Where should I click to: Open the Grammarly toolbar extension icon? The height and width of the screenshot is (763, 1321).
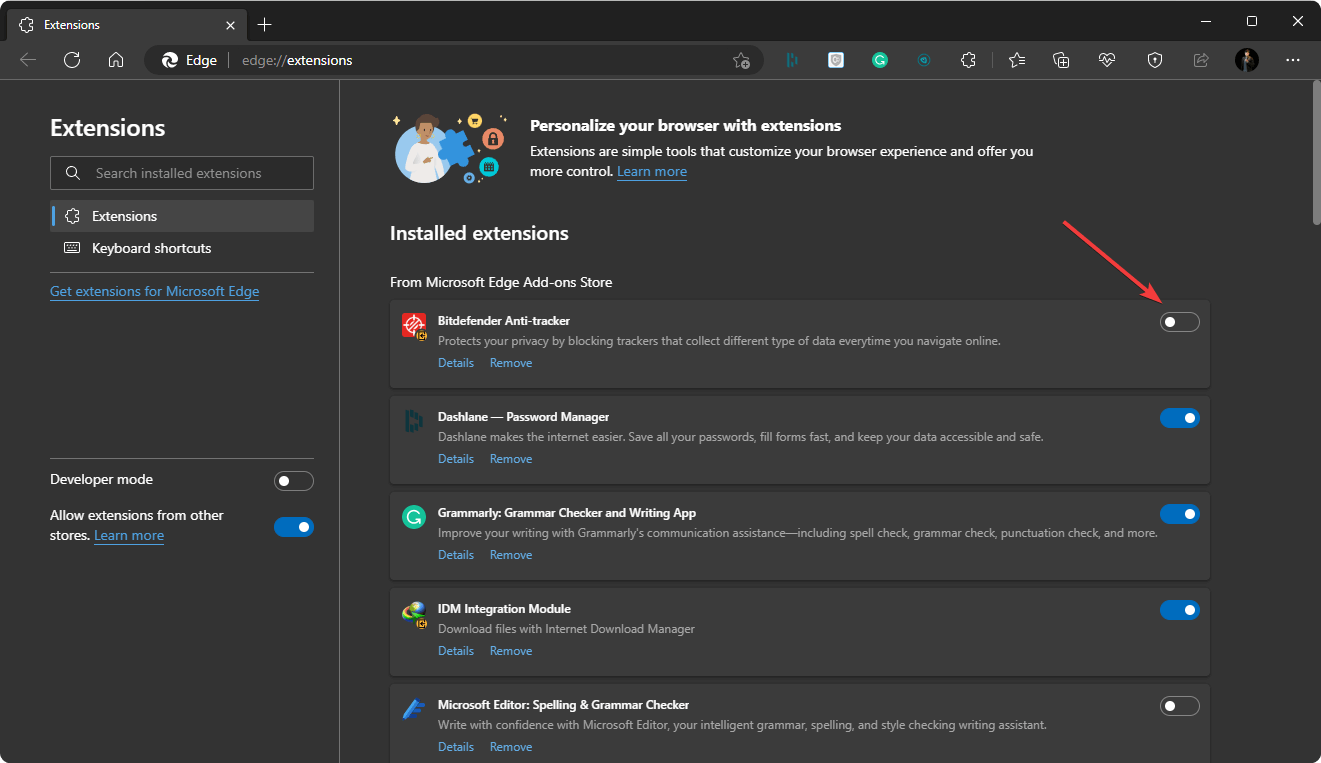(x=880, y=60)
